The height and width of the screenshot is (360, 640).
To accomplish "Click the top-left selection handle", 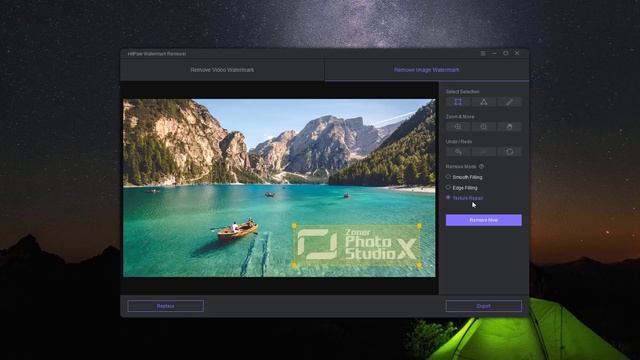I will click(294, 226).
